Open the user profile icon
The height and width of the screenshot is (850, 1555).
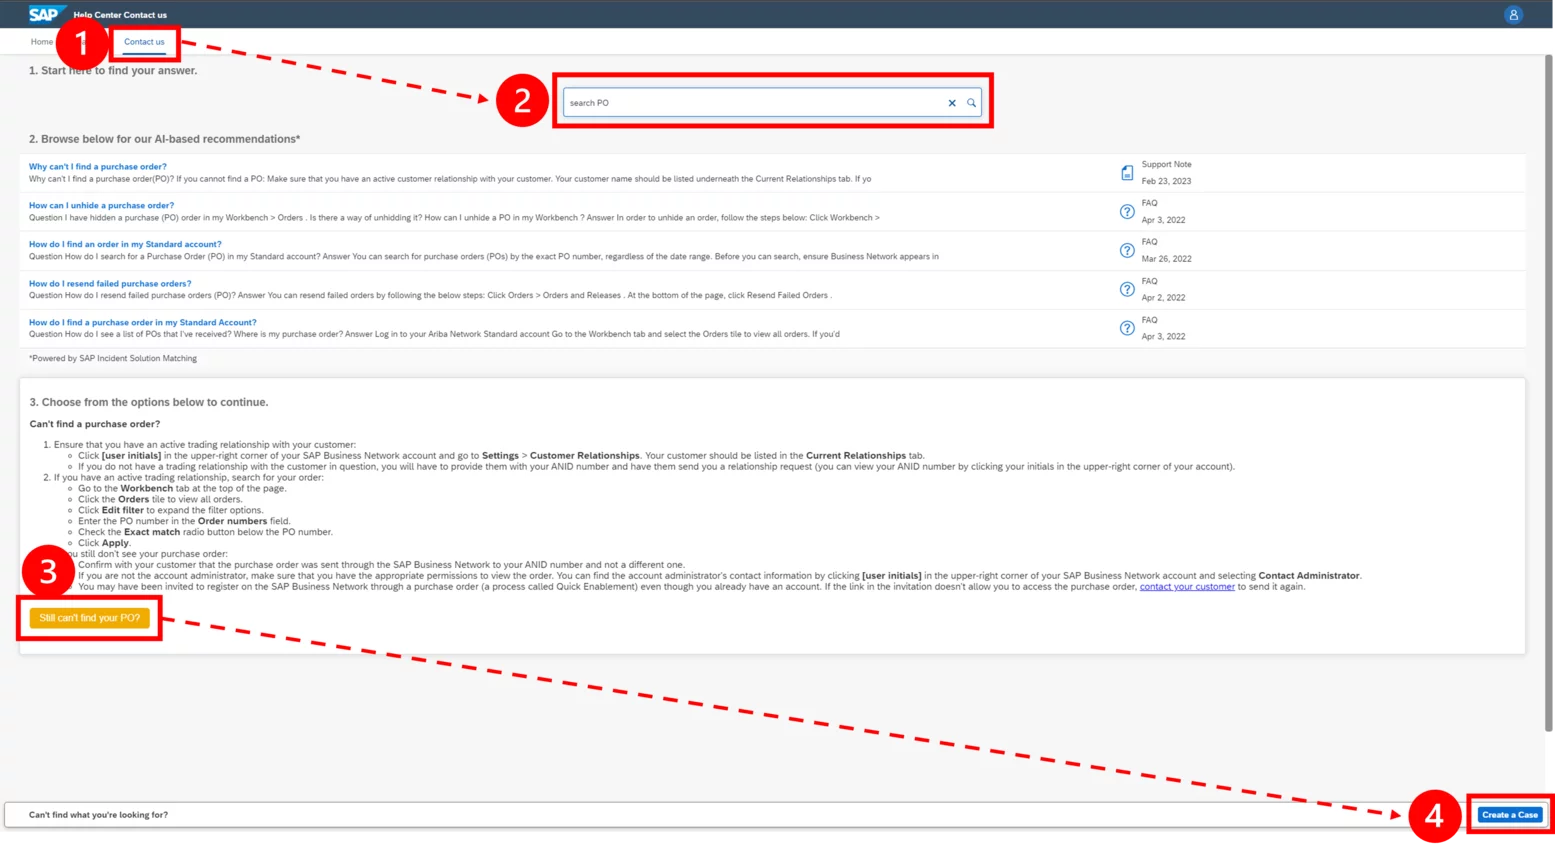pyautogui.click(x=1513, y=14)
